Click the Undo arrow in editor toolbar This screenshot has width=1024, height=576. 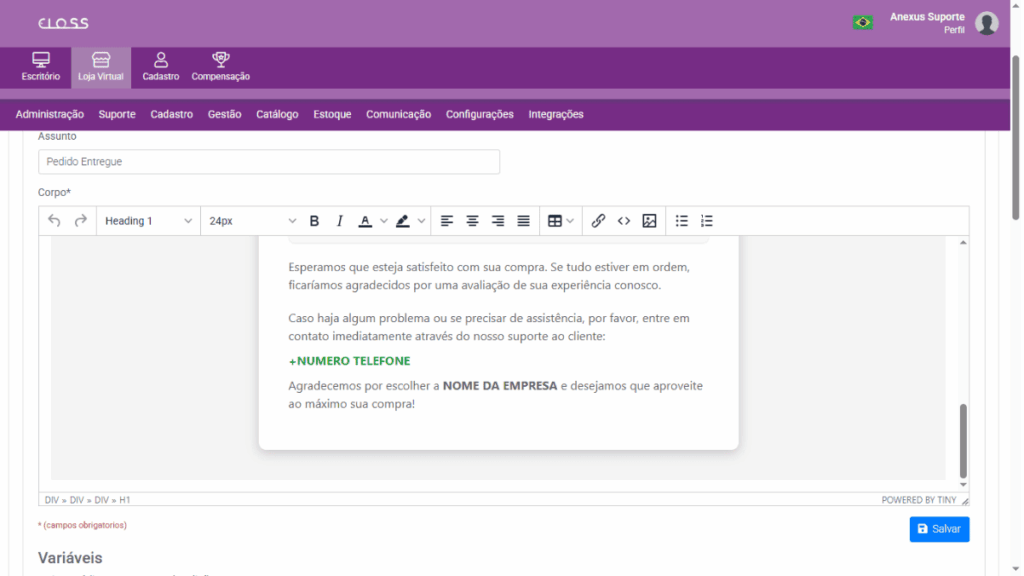click(x=55, y=221)
